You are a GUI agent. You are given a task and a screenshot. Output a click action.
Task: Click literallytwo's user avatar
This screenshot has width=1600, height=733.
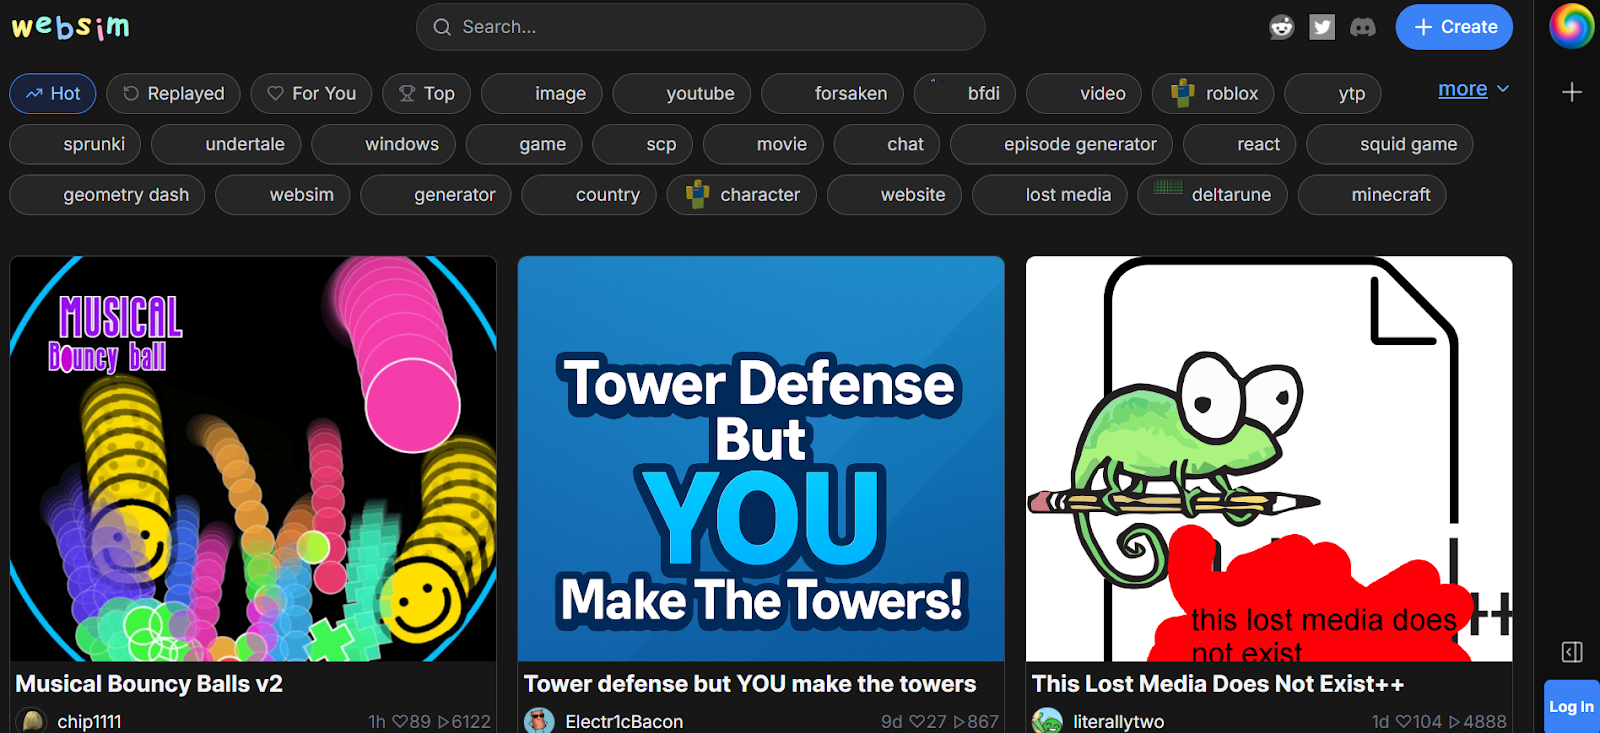(x=1047, y=721)
